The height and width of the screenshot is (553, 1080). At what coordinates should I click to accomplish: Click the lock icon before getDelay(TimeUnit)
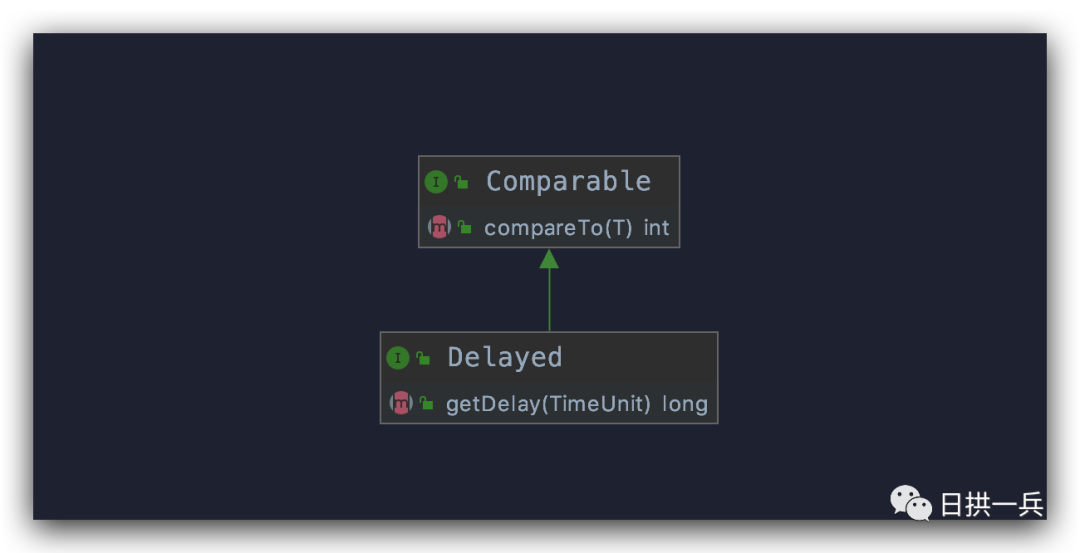(x=427, y=404)
